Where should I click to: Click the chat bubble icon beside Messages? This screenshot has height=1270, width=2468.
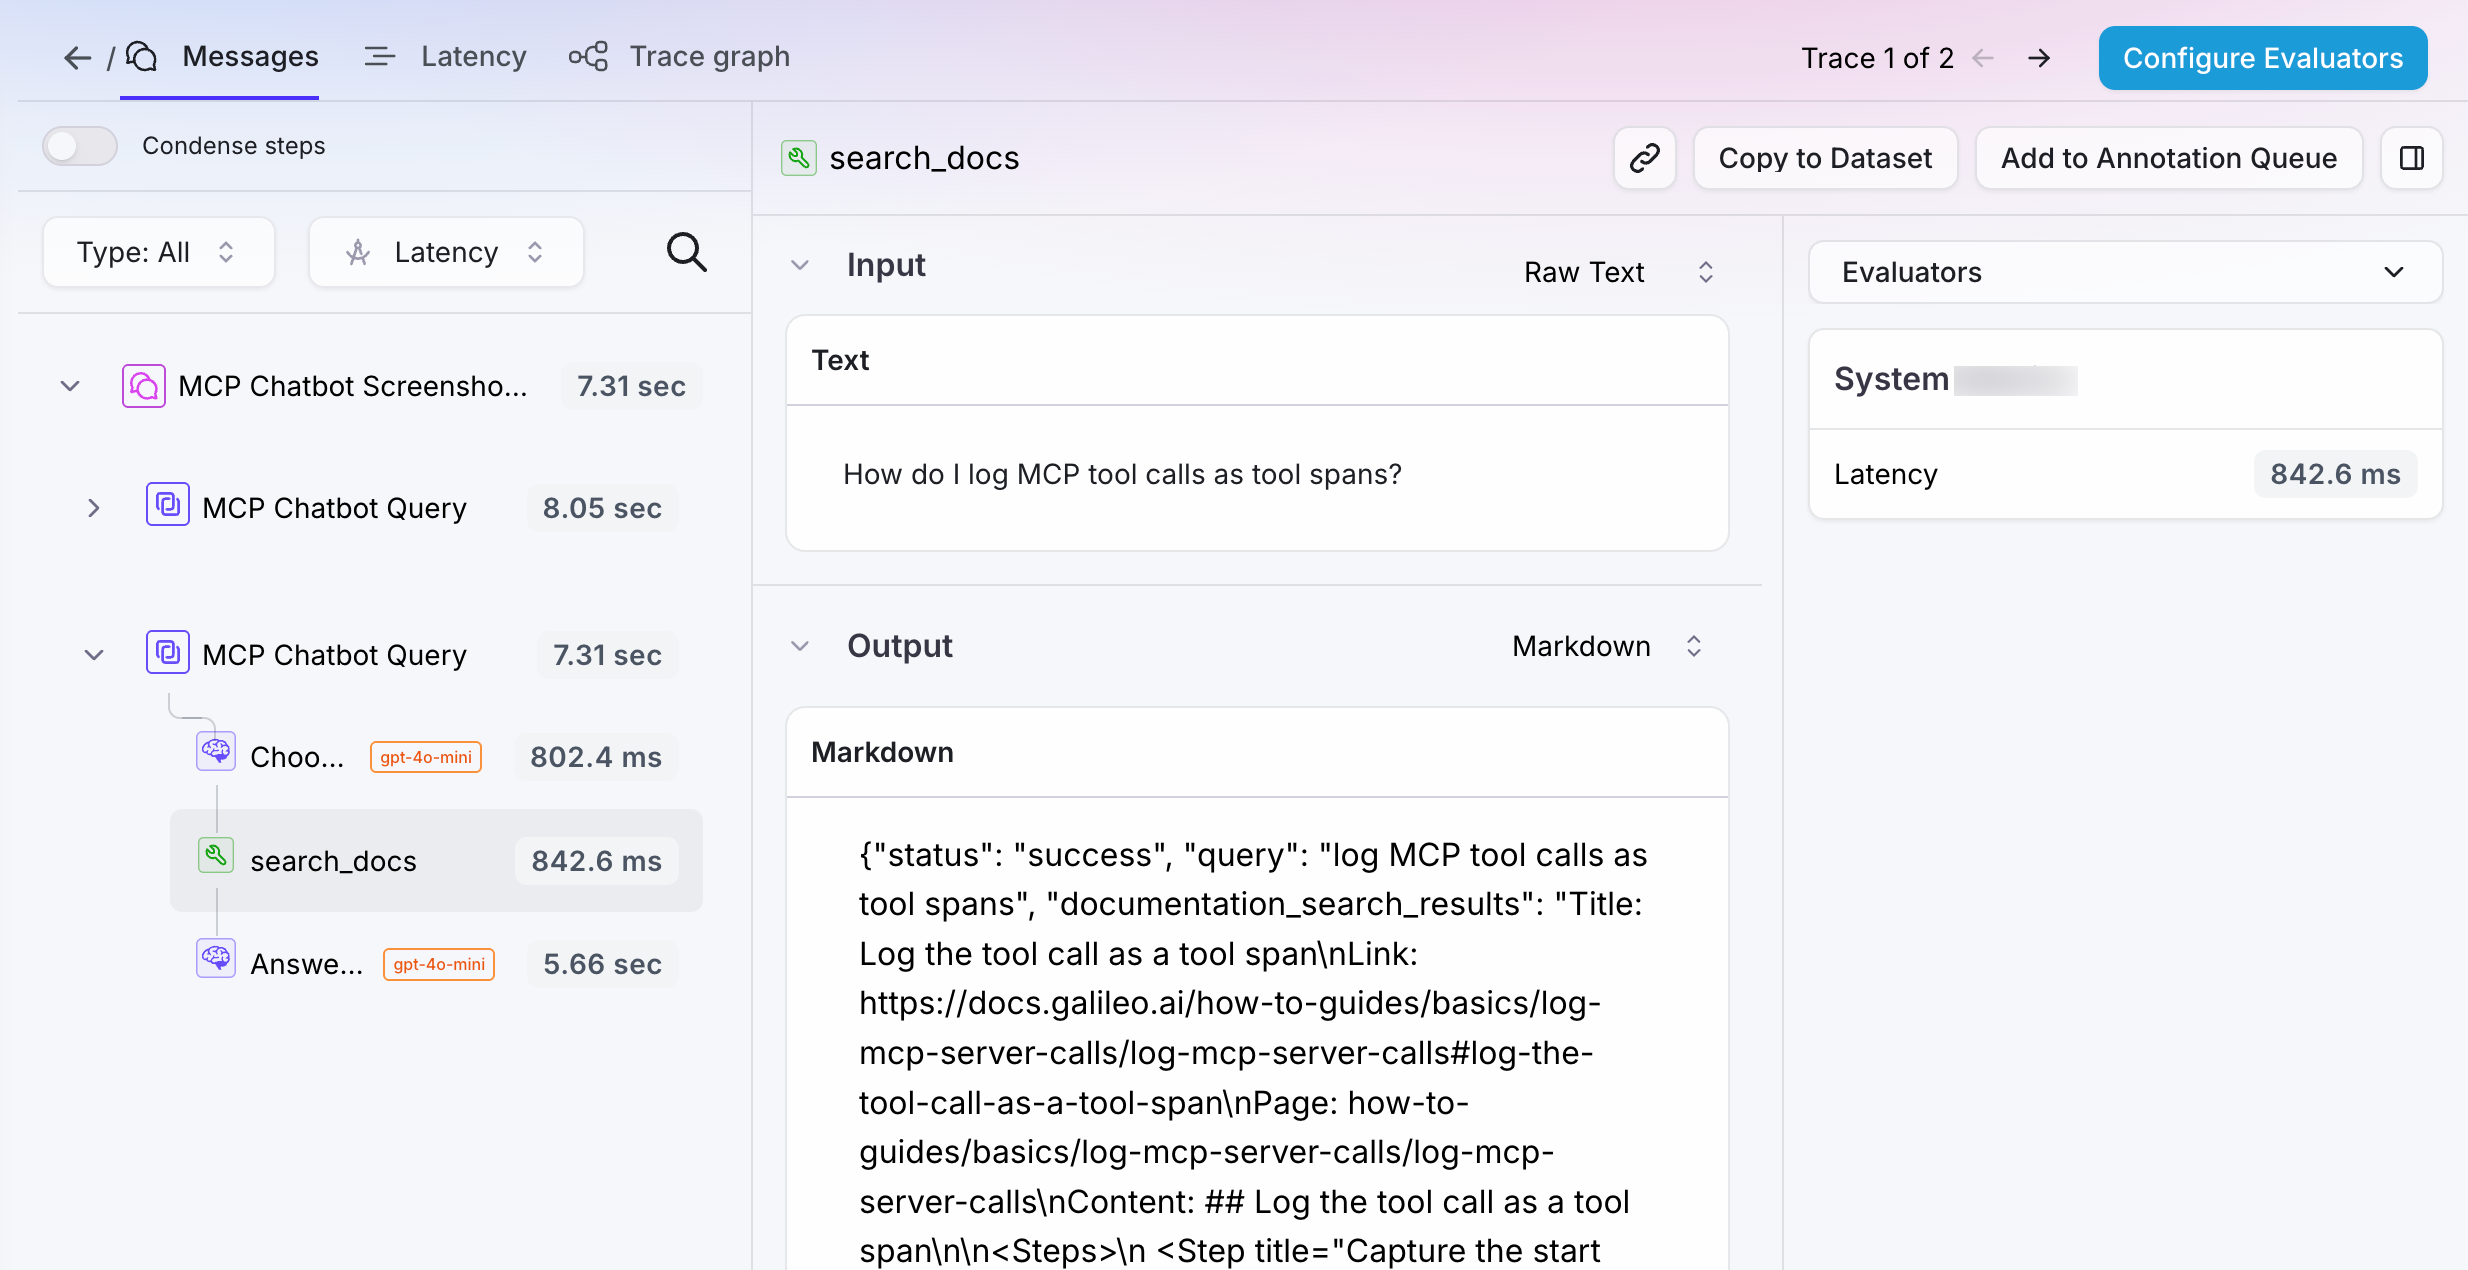point(143,57)
